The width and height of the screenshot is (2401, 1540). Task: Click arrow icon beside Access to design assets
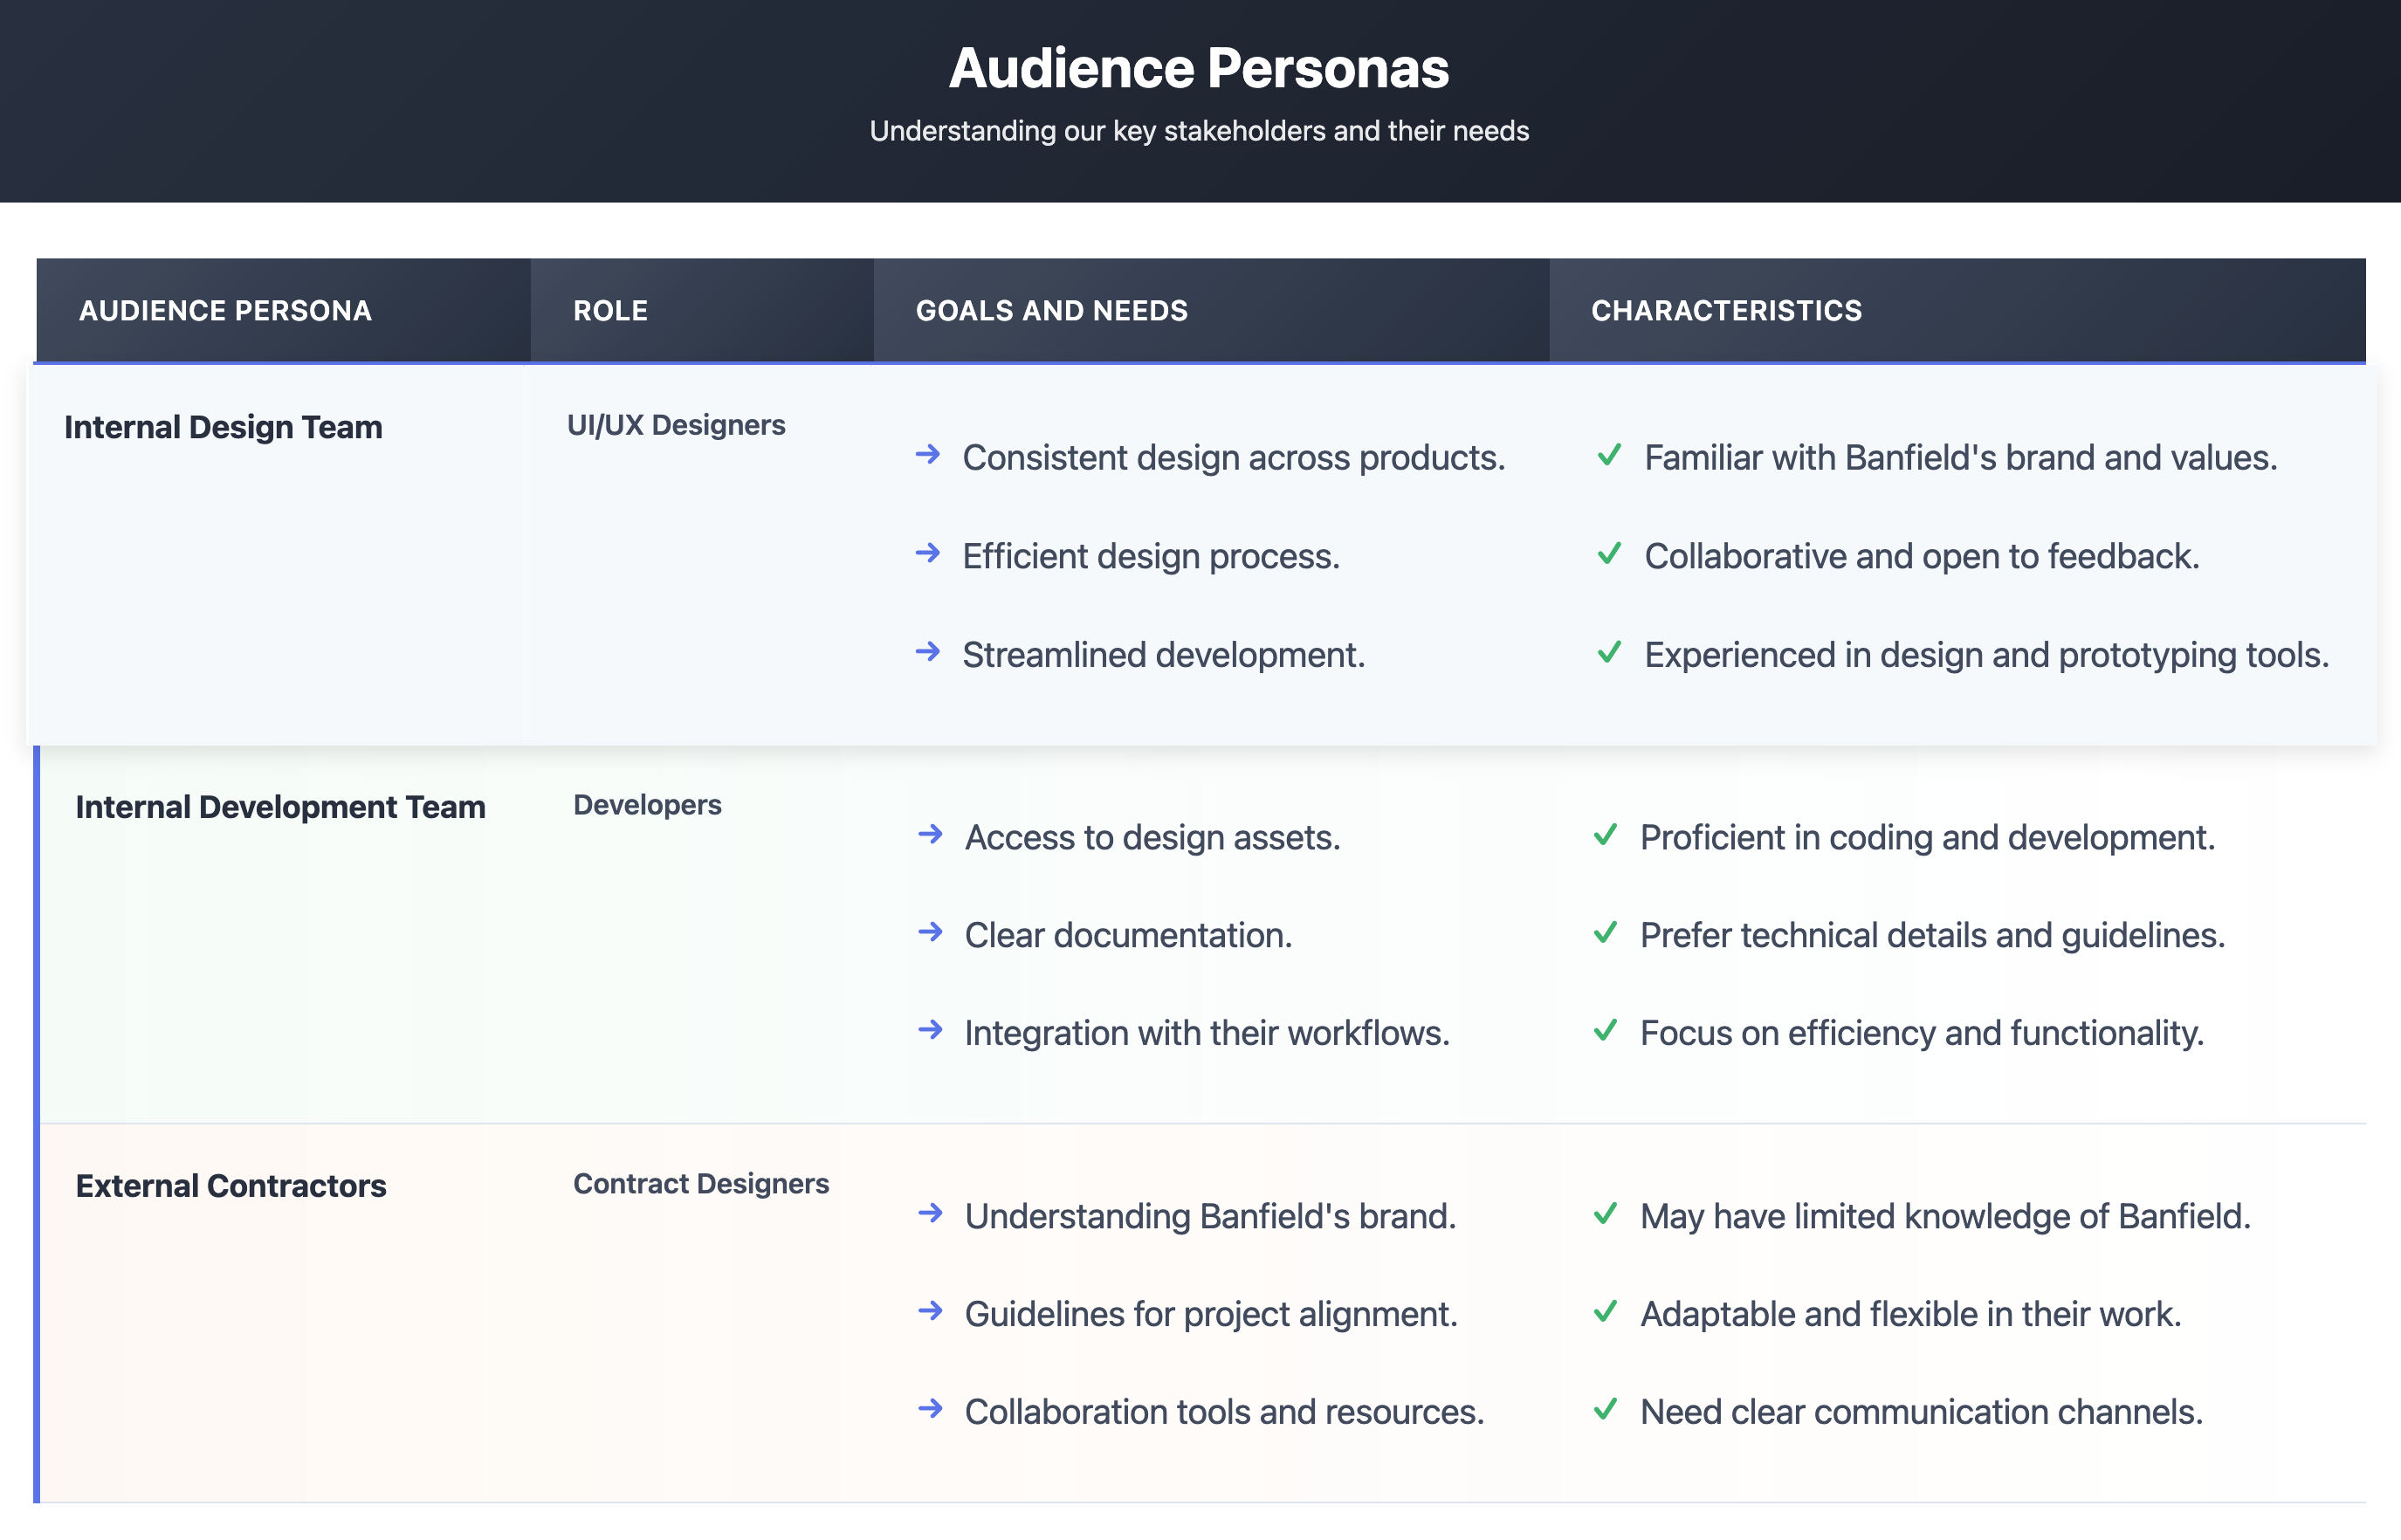coord(930,834)
